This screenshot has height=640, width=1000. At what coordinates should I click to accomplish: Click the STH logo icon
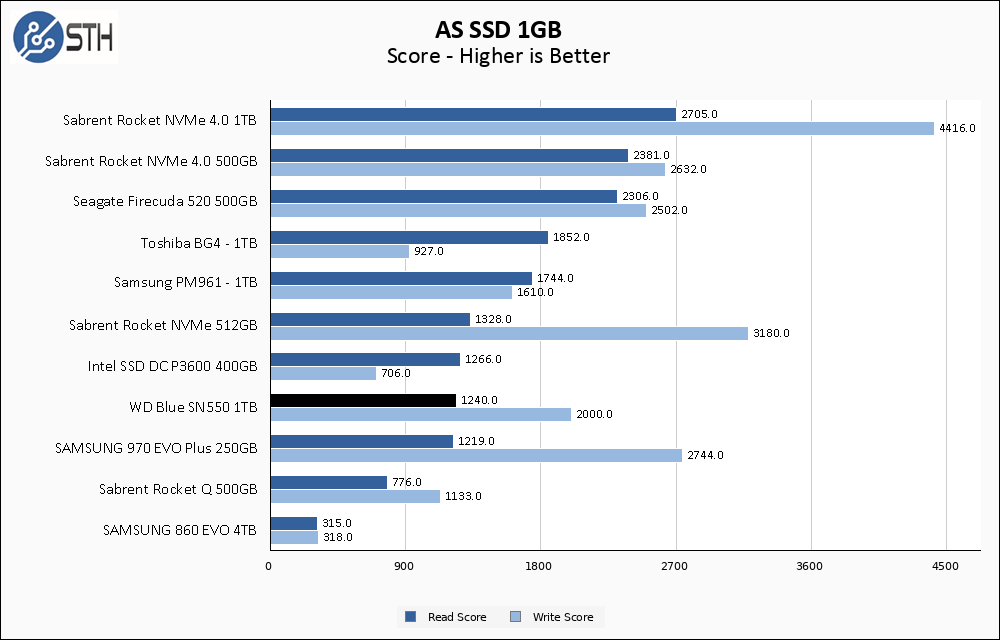(64, 37)
